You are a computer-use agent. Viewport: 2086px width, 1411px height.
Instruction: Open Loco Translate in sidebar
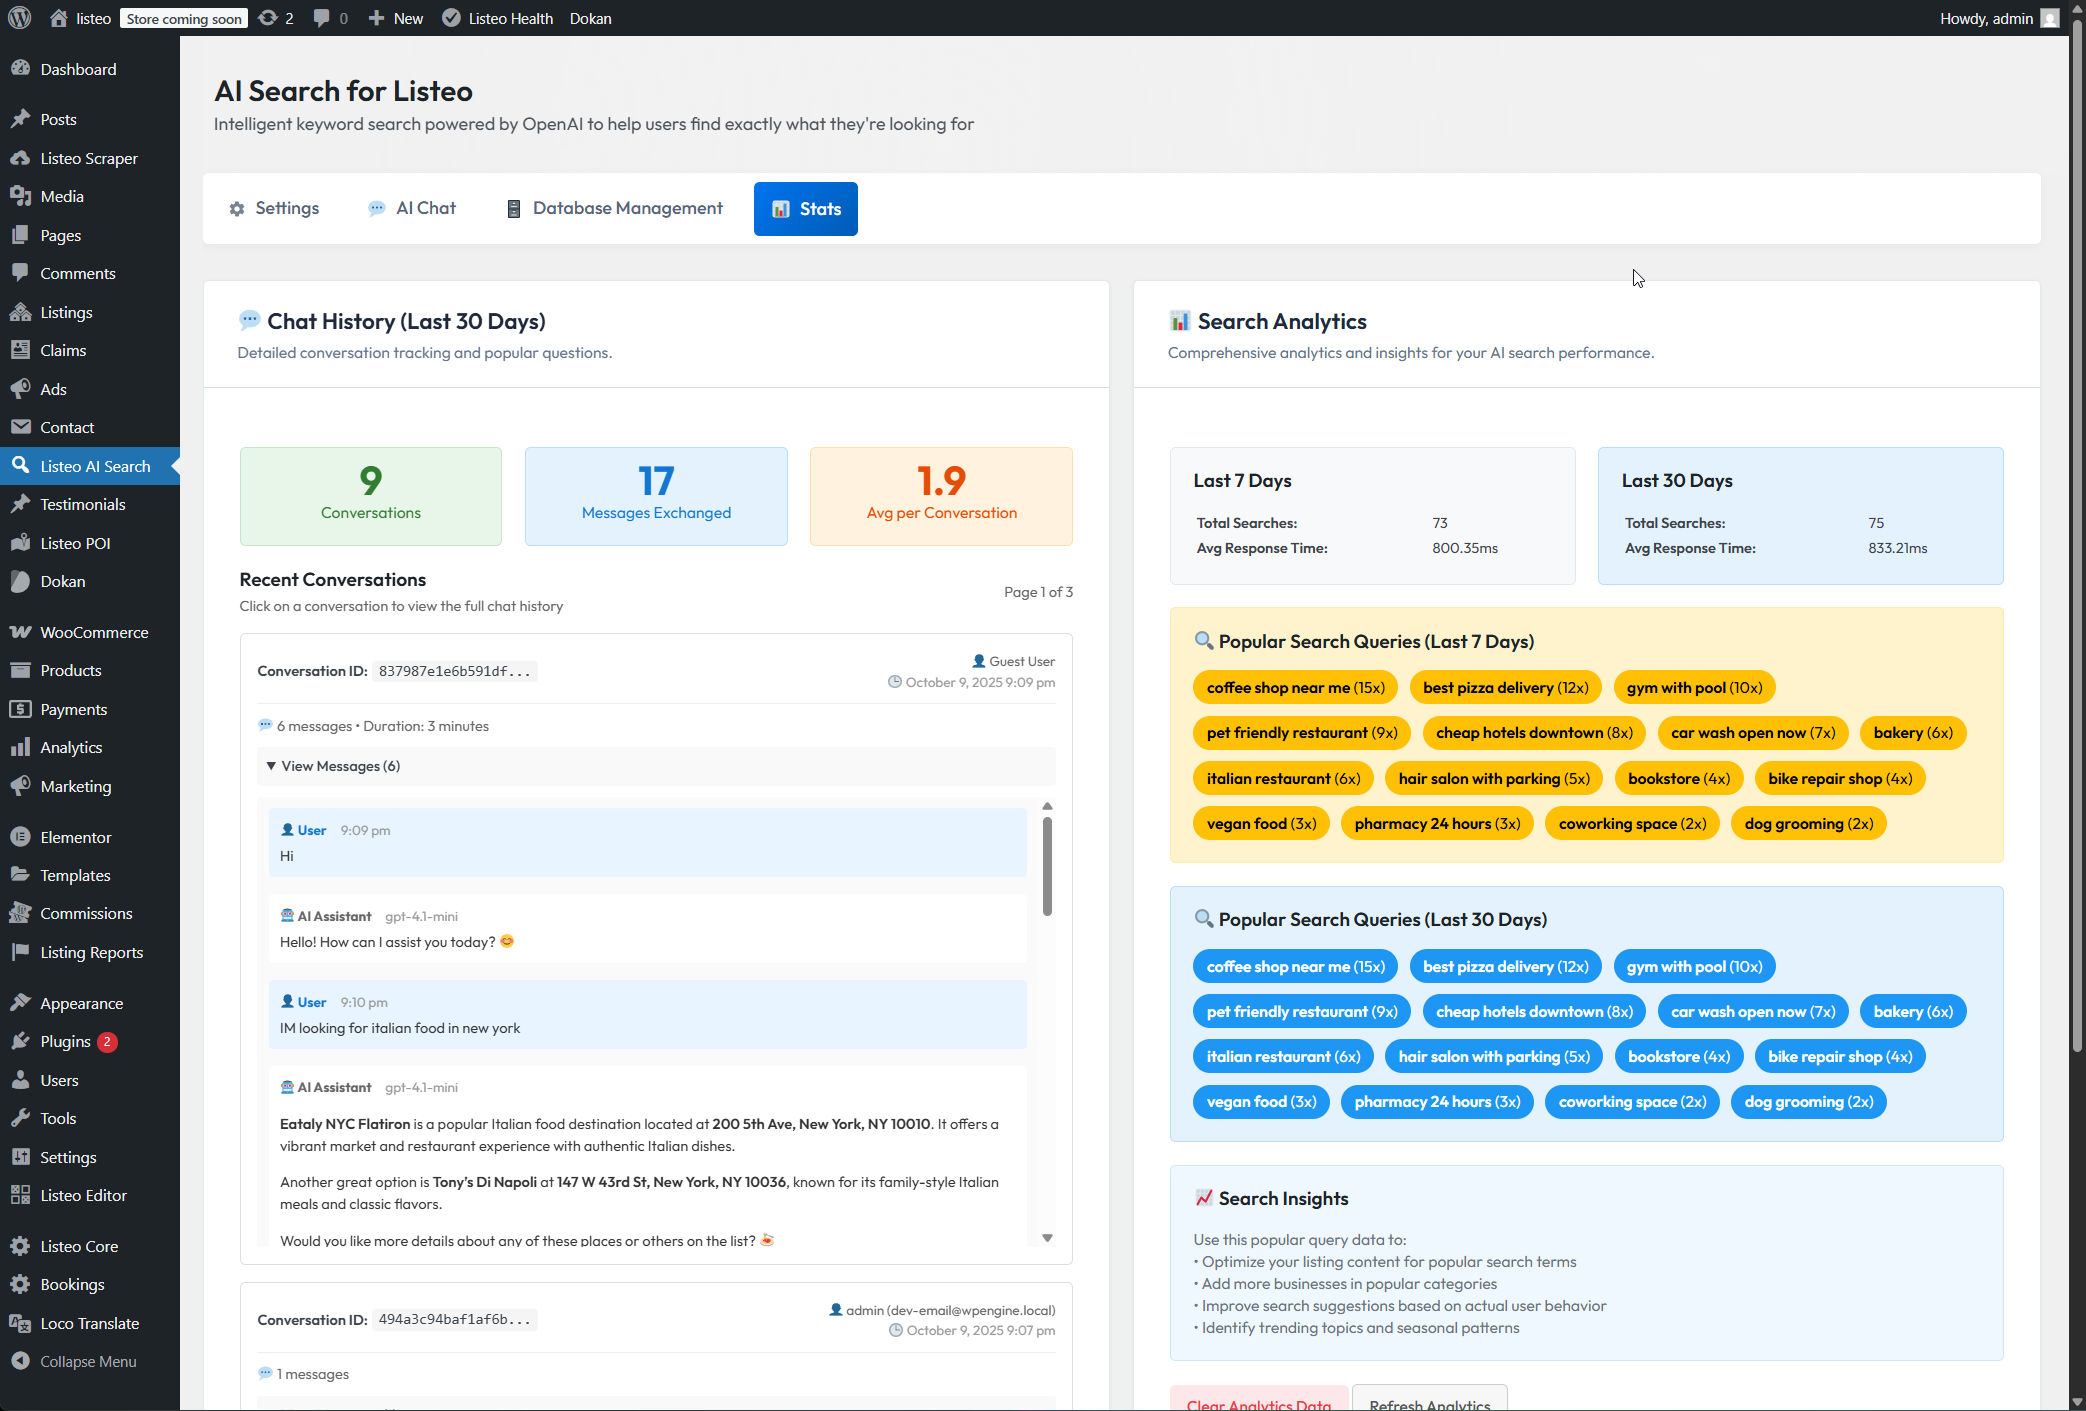[x=89, y=1323]
